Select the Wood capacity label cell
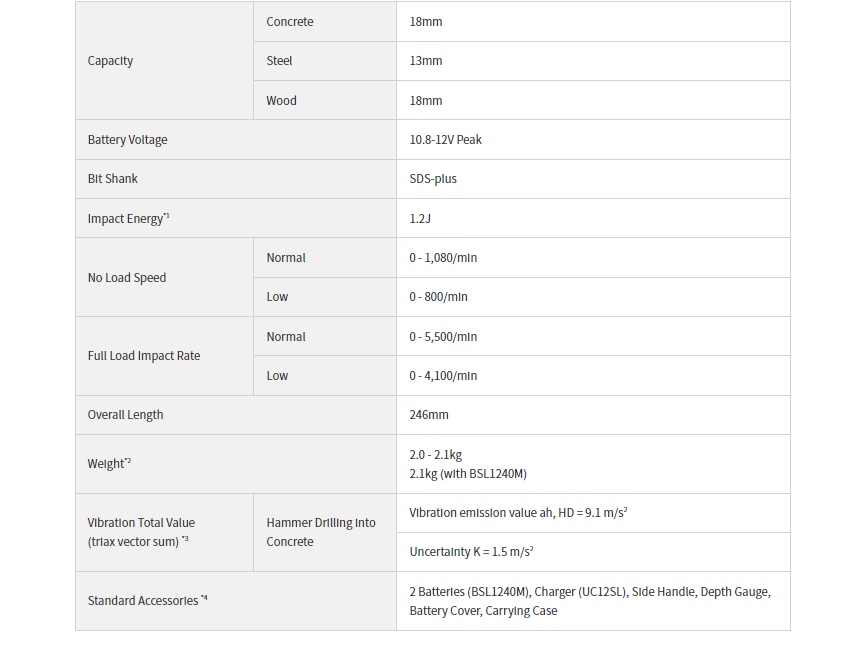Screen dimensions: 854x650 click(x=325, y=100)
